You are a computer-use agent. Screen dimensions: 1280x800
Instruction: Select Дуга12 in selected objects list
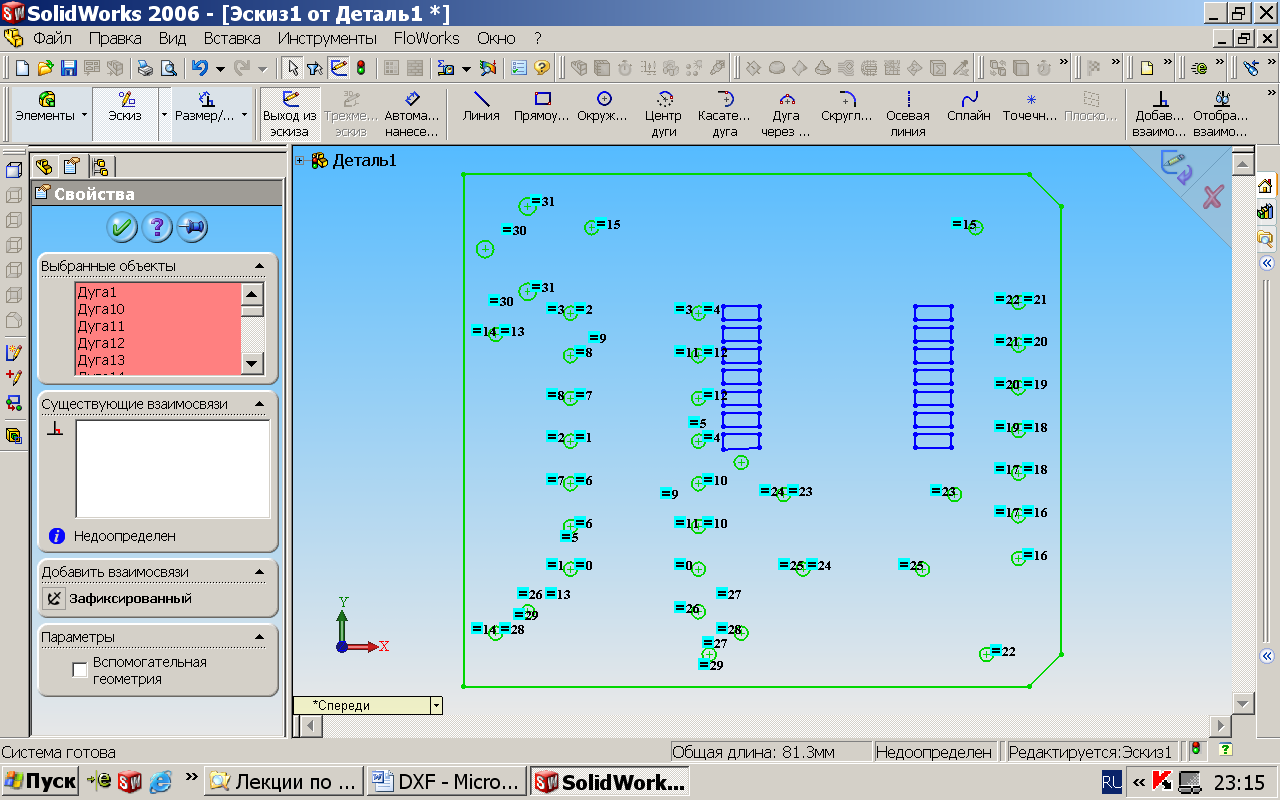(101, 343)
